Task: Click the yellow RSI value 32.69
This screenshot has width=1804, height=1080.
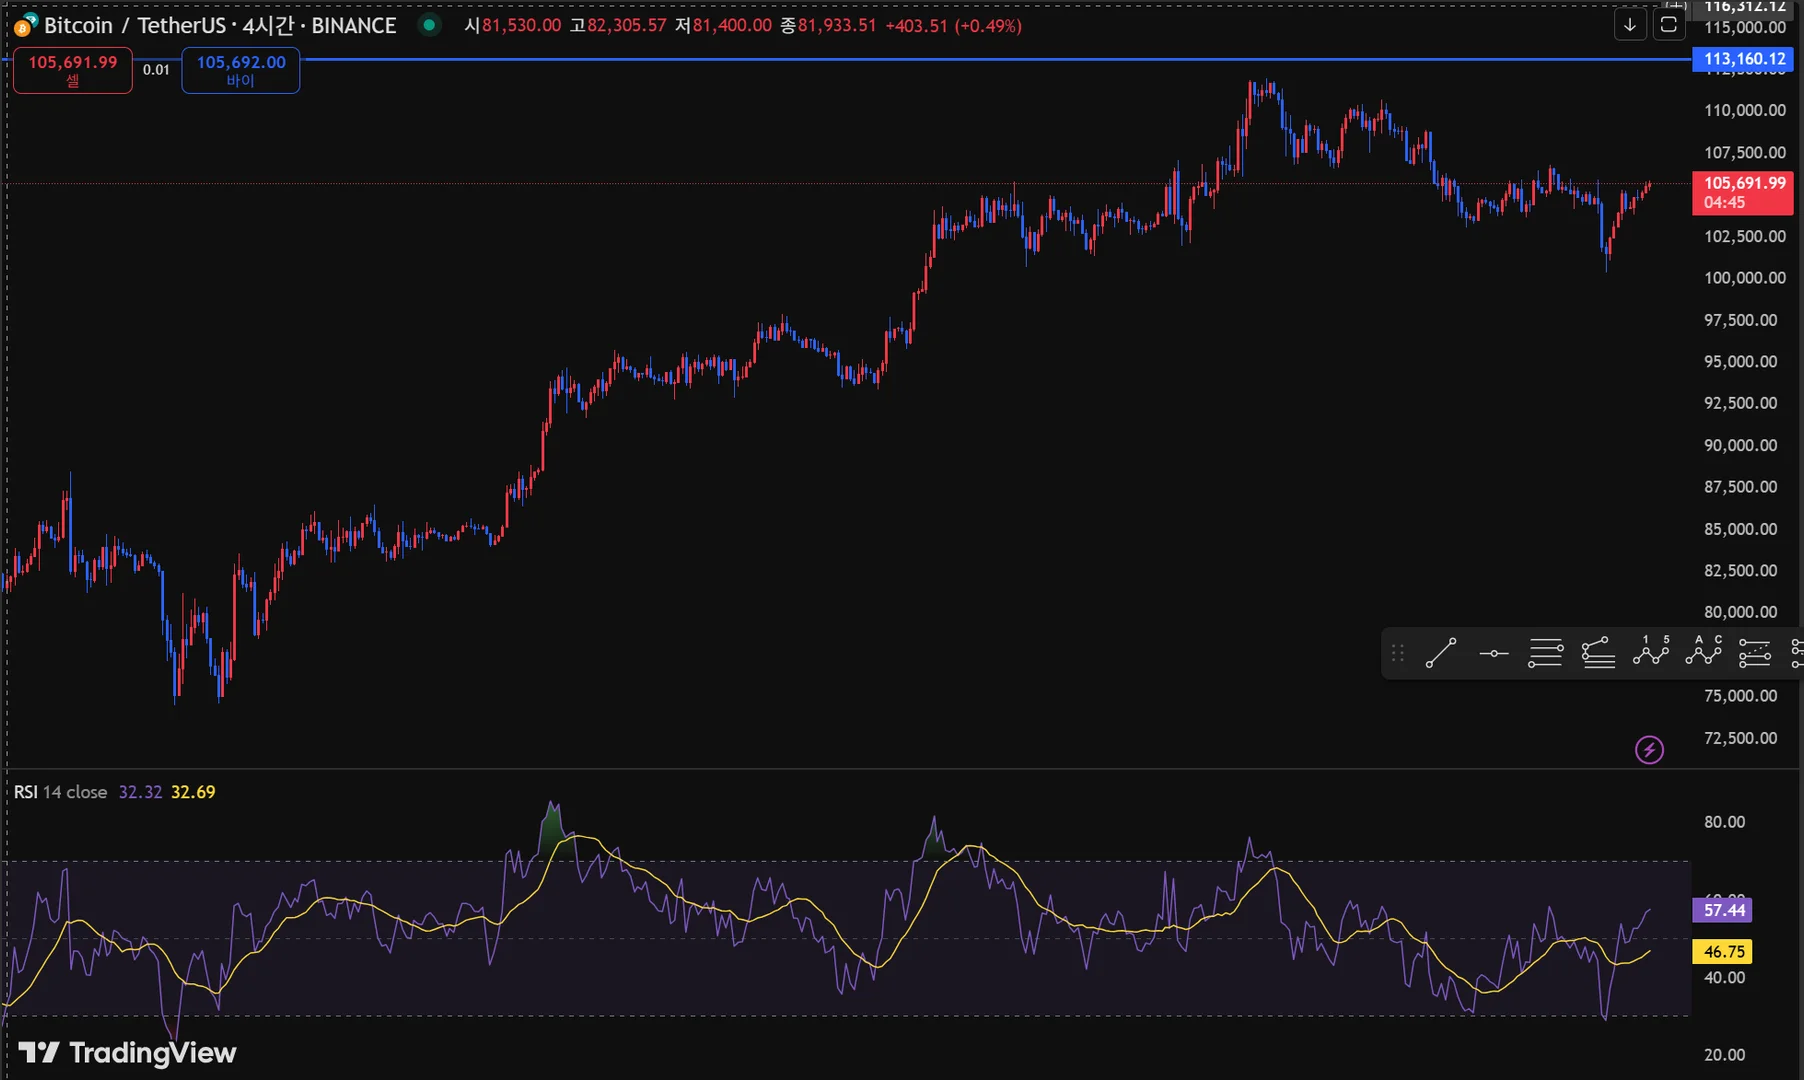Action: point(193,792)
